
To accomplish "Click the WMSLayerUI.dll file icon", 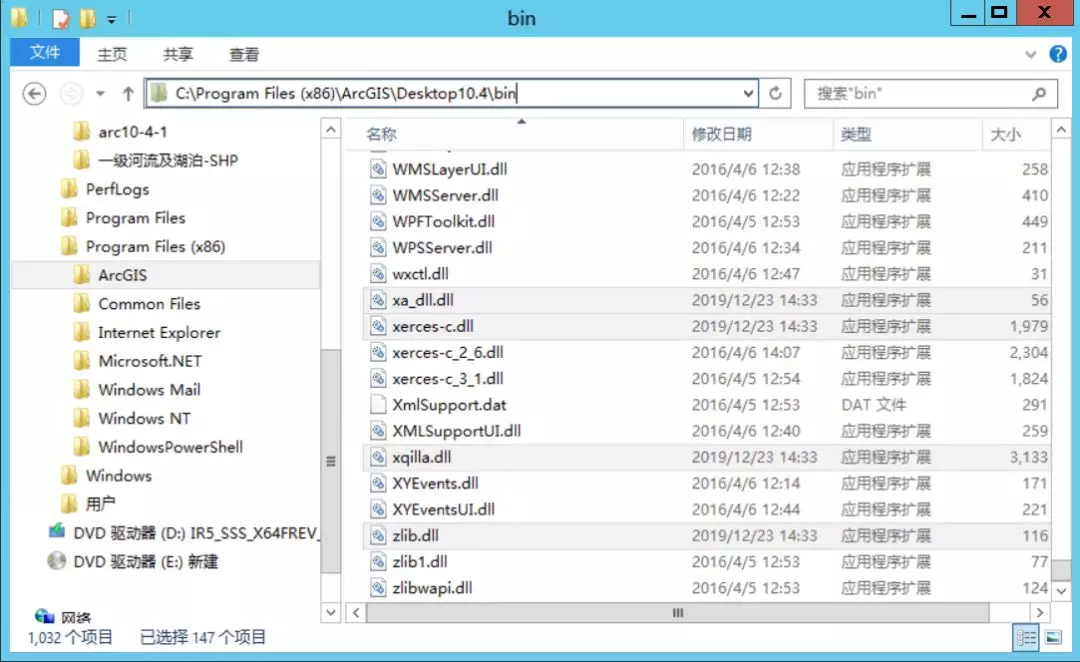I will 377,169.
